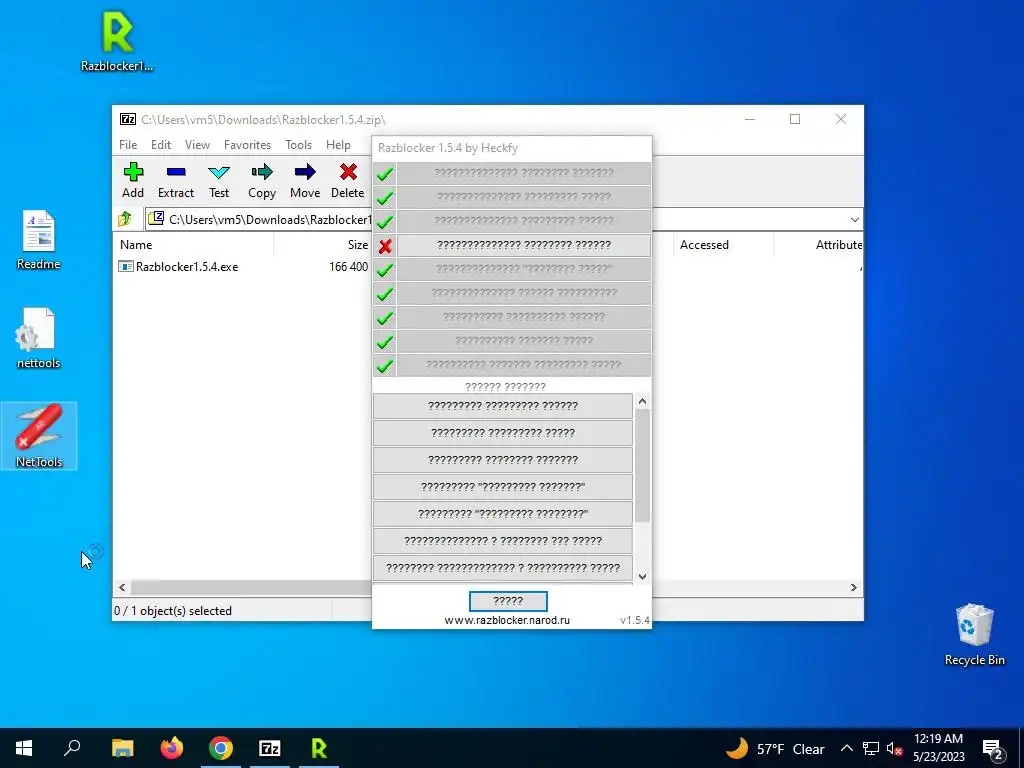Open the Razblocker1 desktop shortcut icon
The width and height of the screenshot is (1024, 768).
point(118,40)
